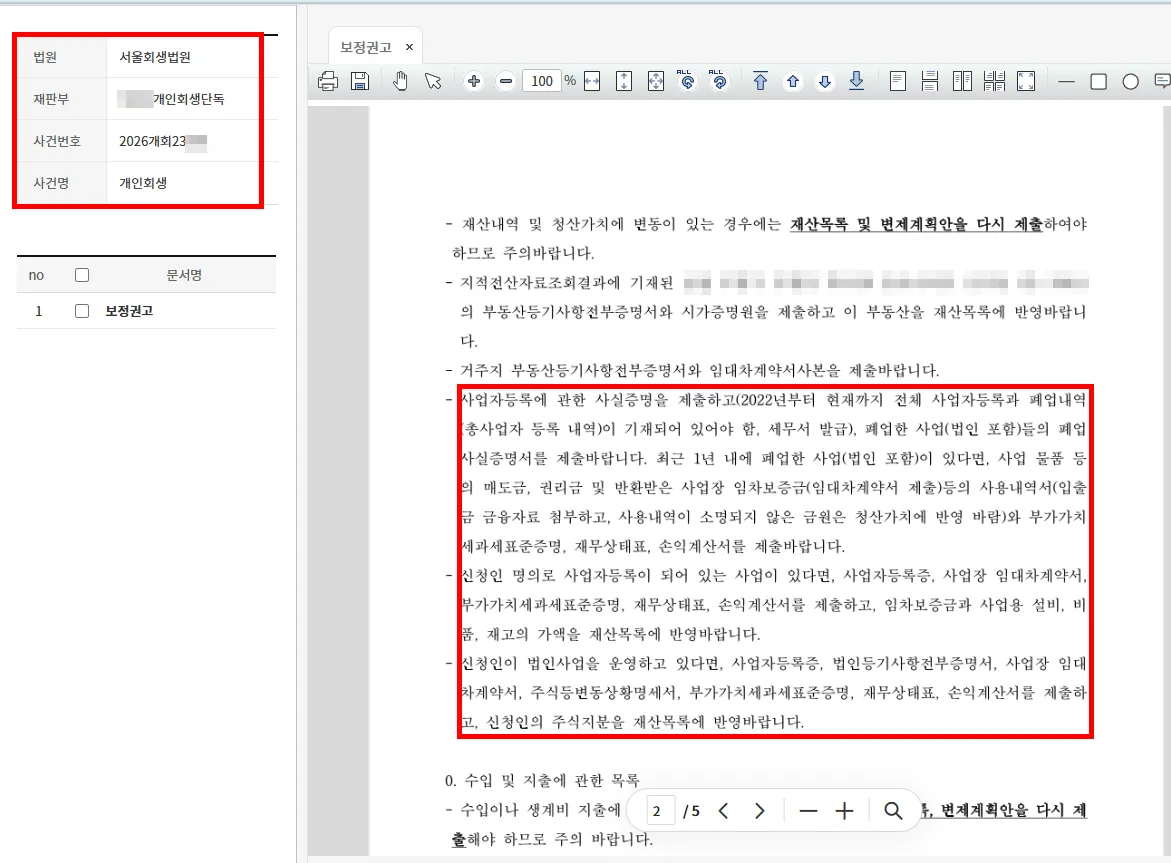Select the arrow pointer tool
1171x863 pixels.
point(433,81)
